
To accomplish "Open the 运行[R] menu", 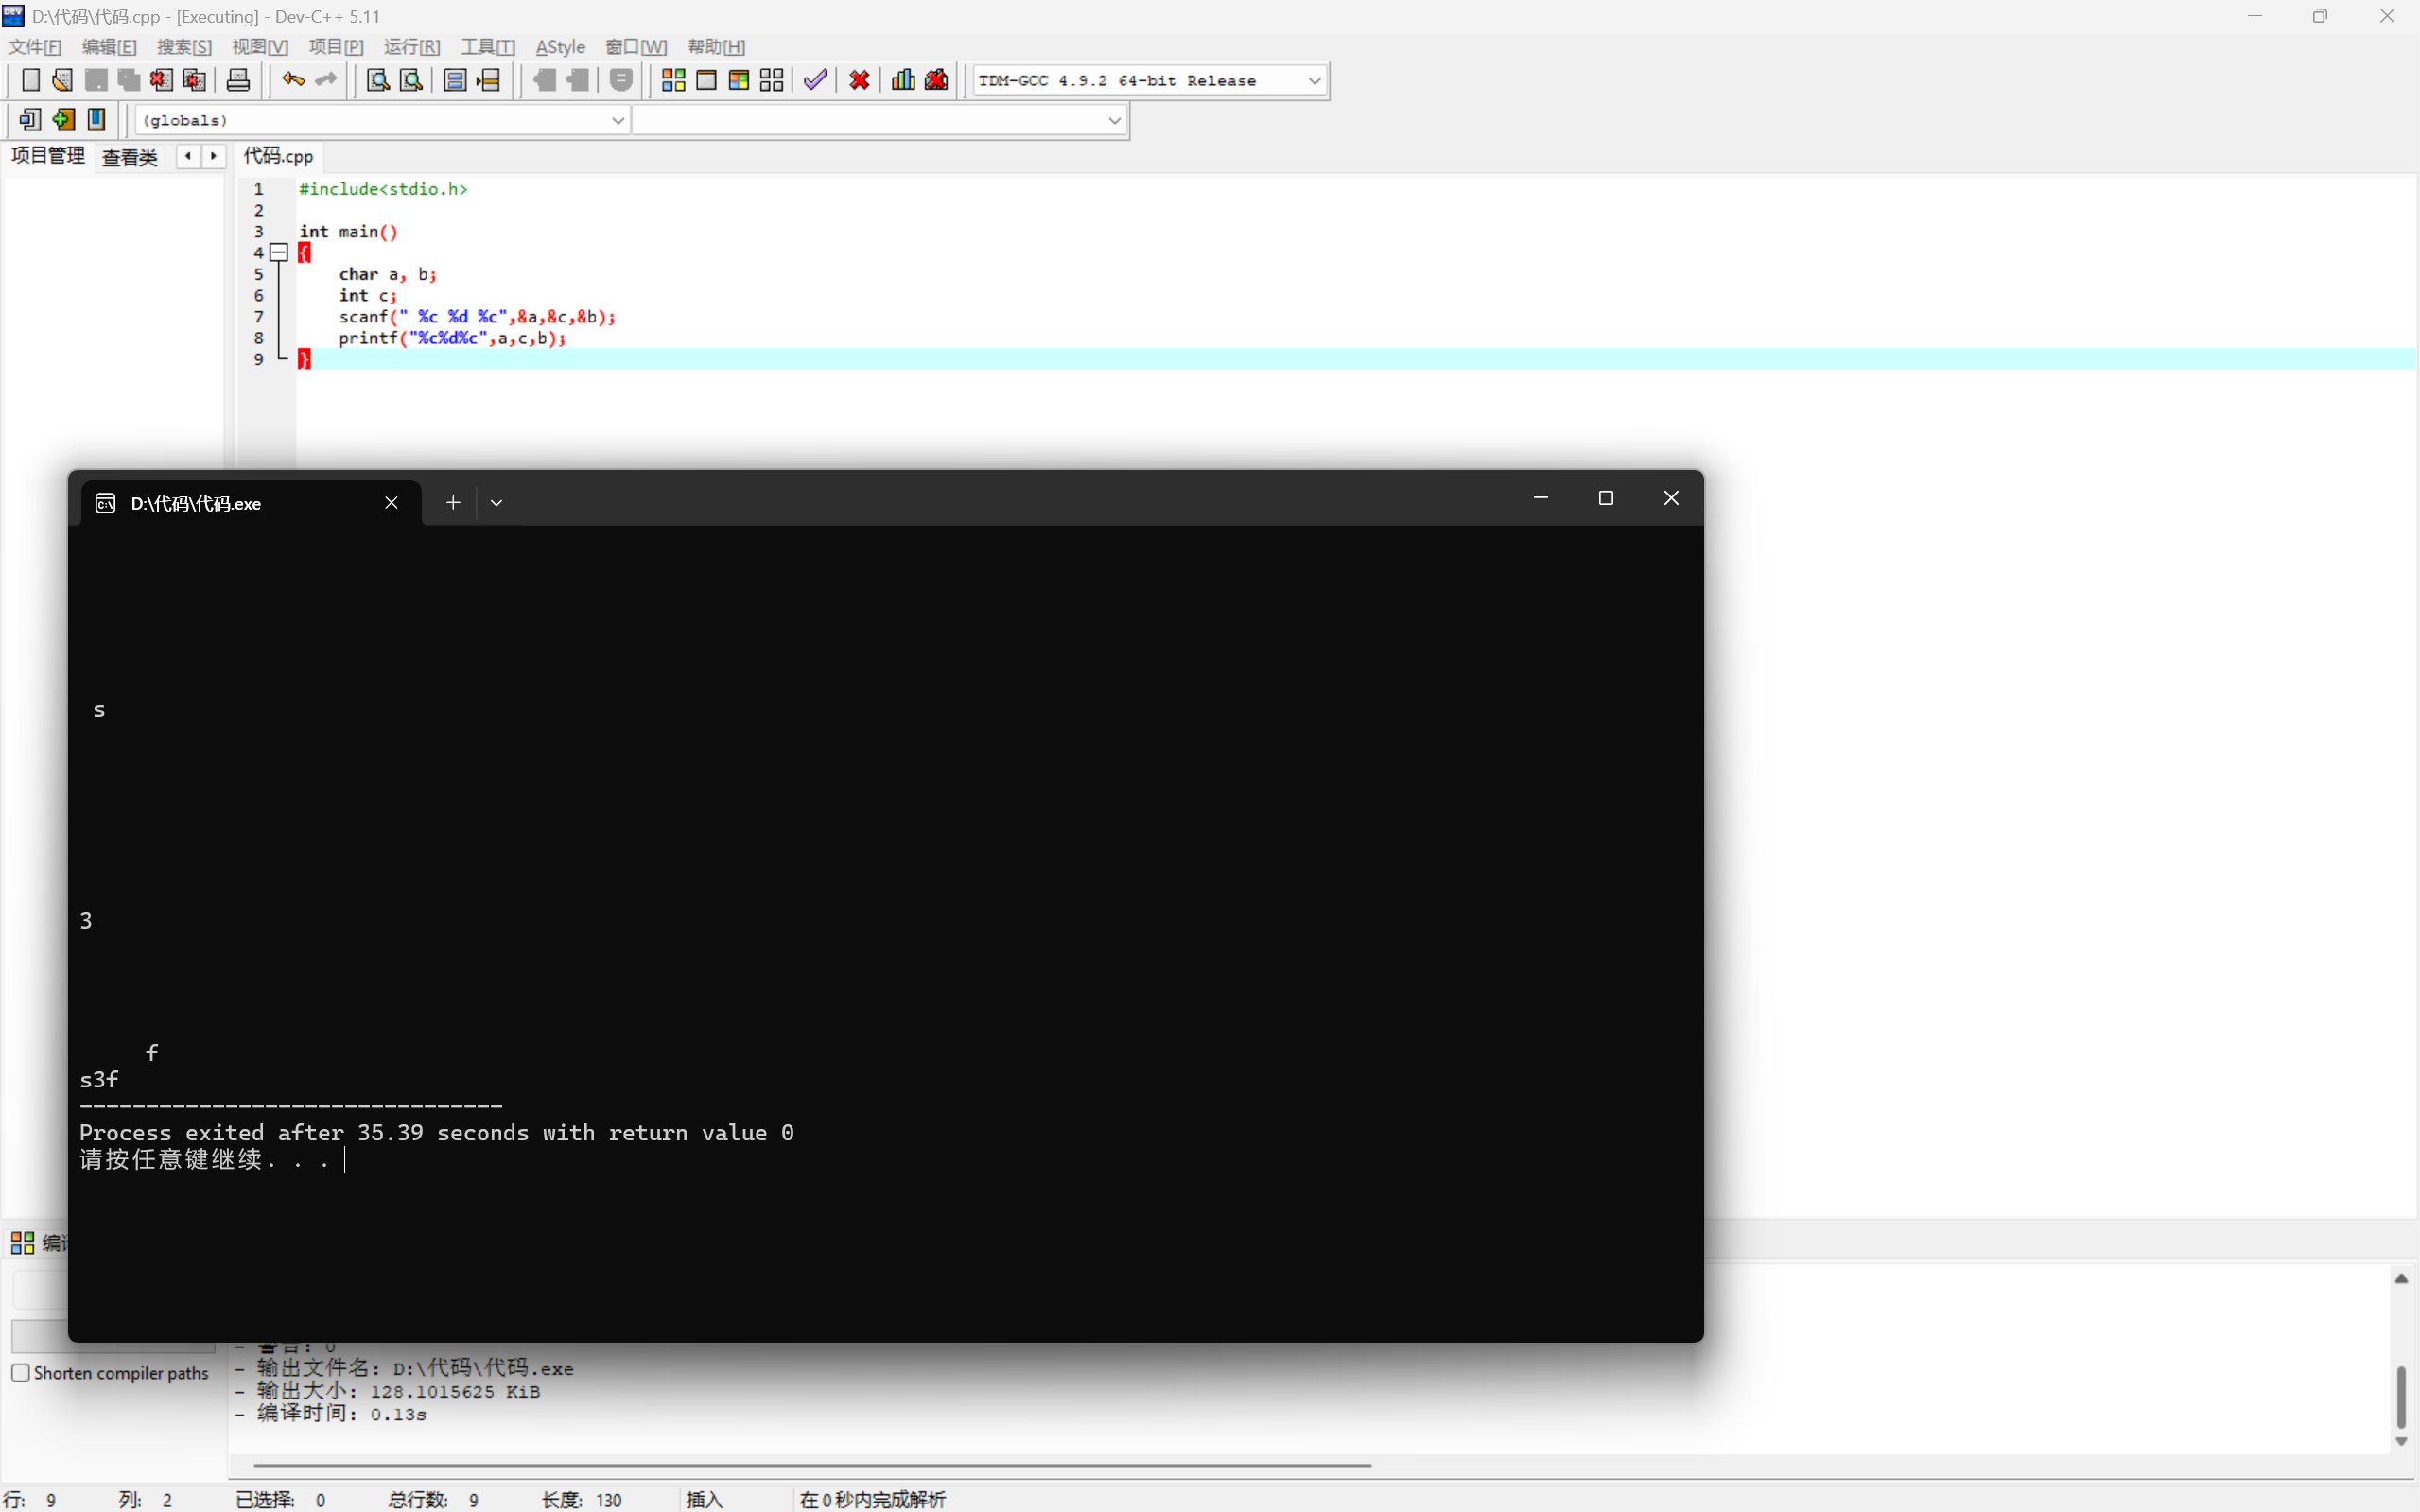I will (411, 47).
